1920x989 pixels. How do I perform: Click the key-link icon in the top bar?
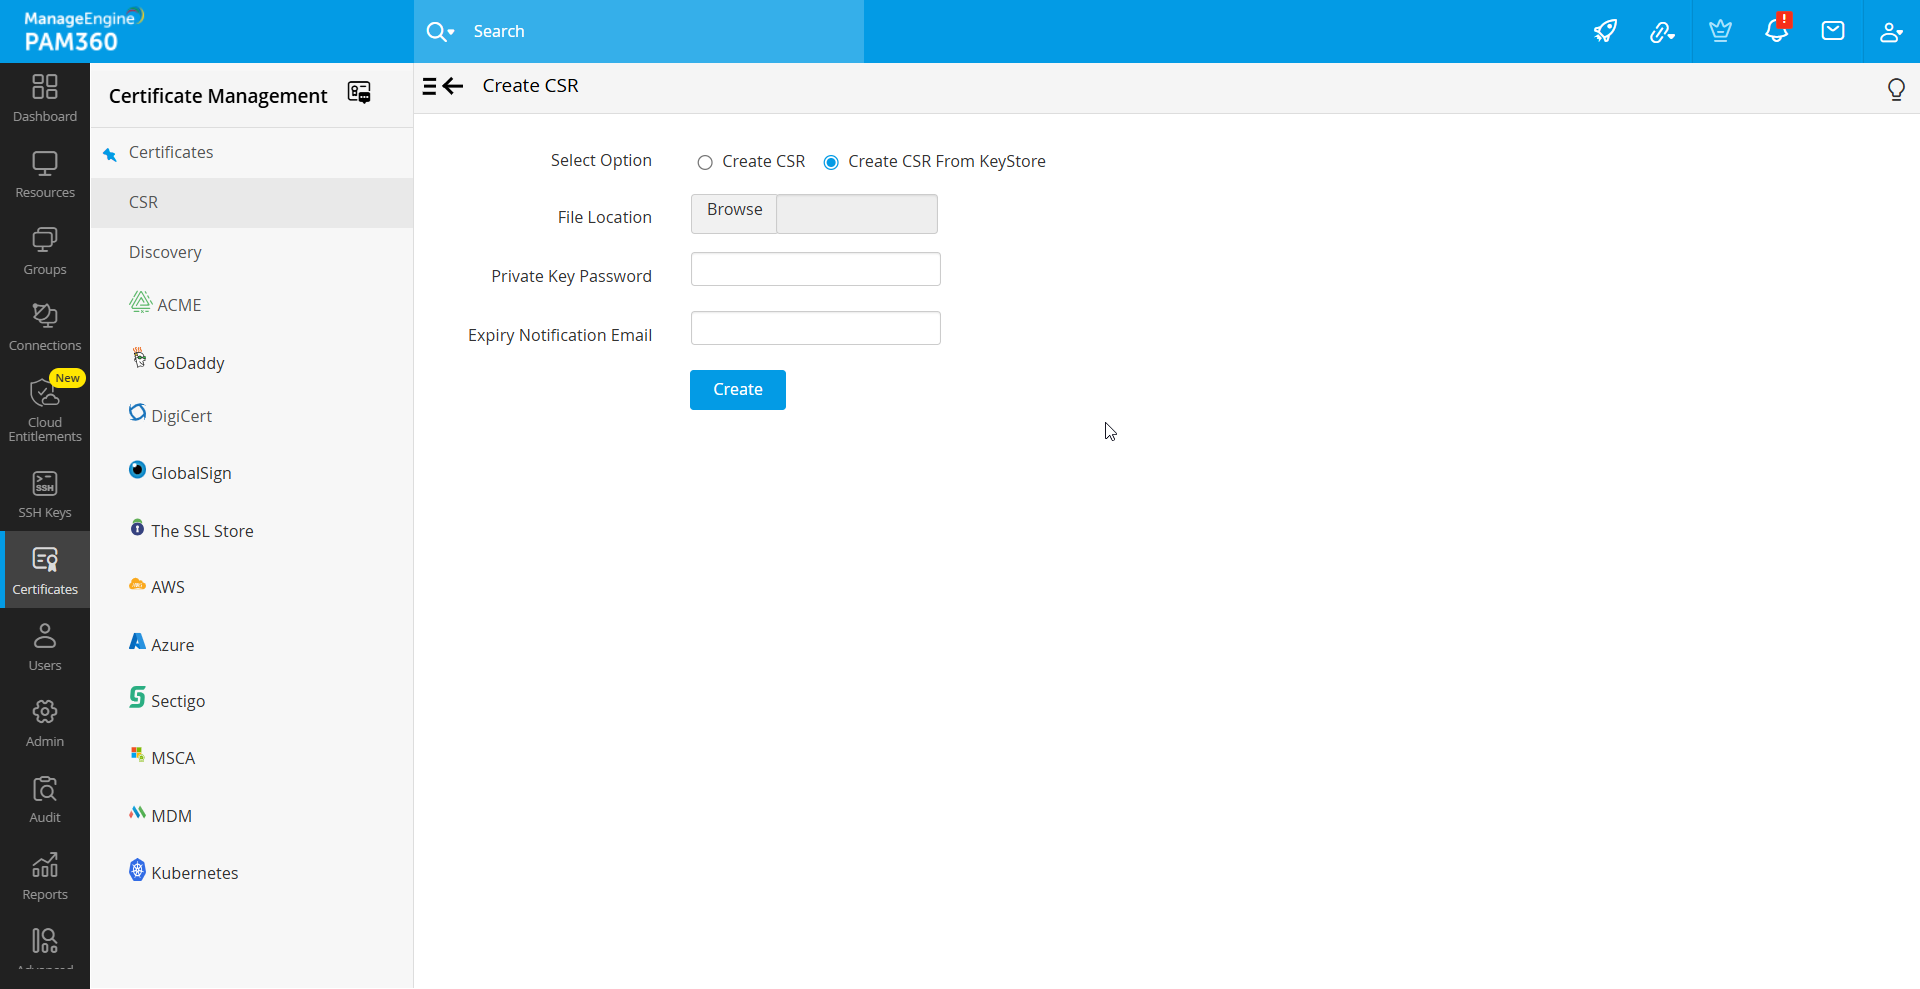[1662, 32]
